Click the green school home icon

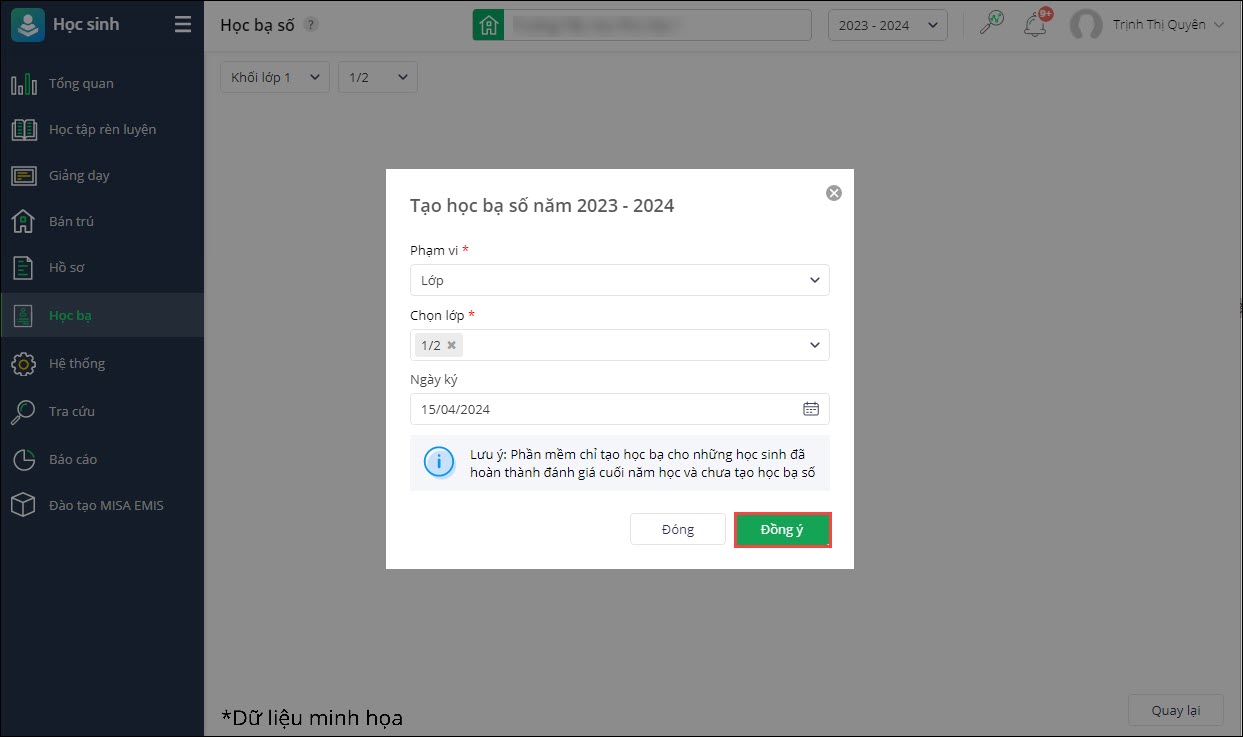click(488, 25)
